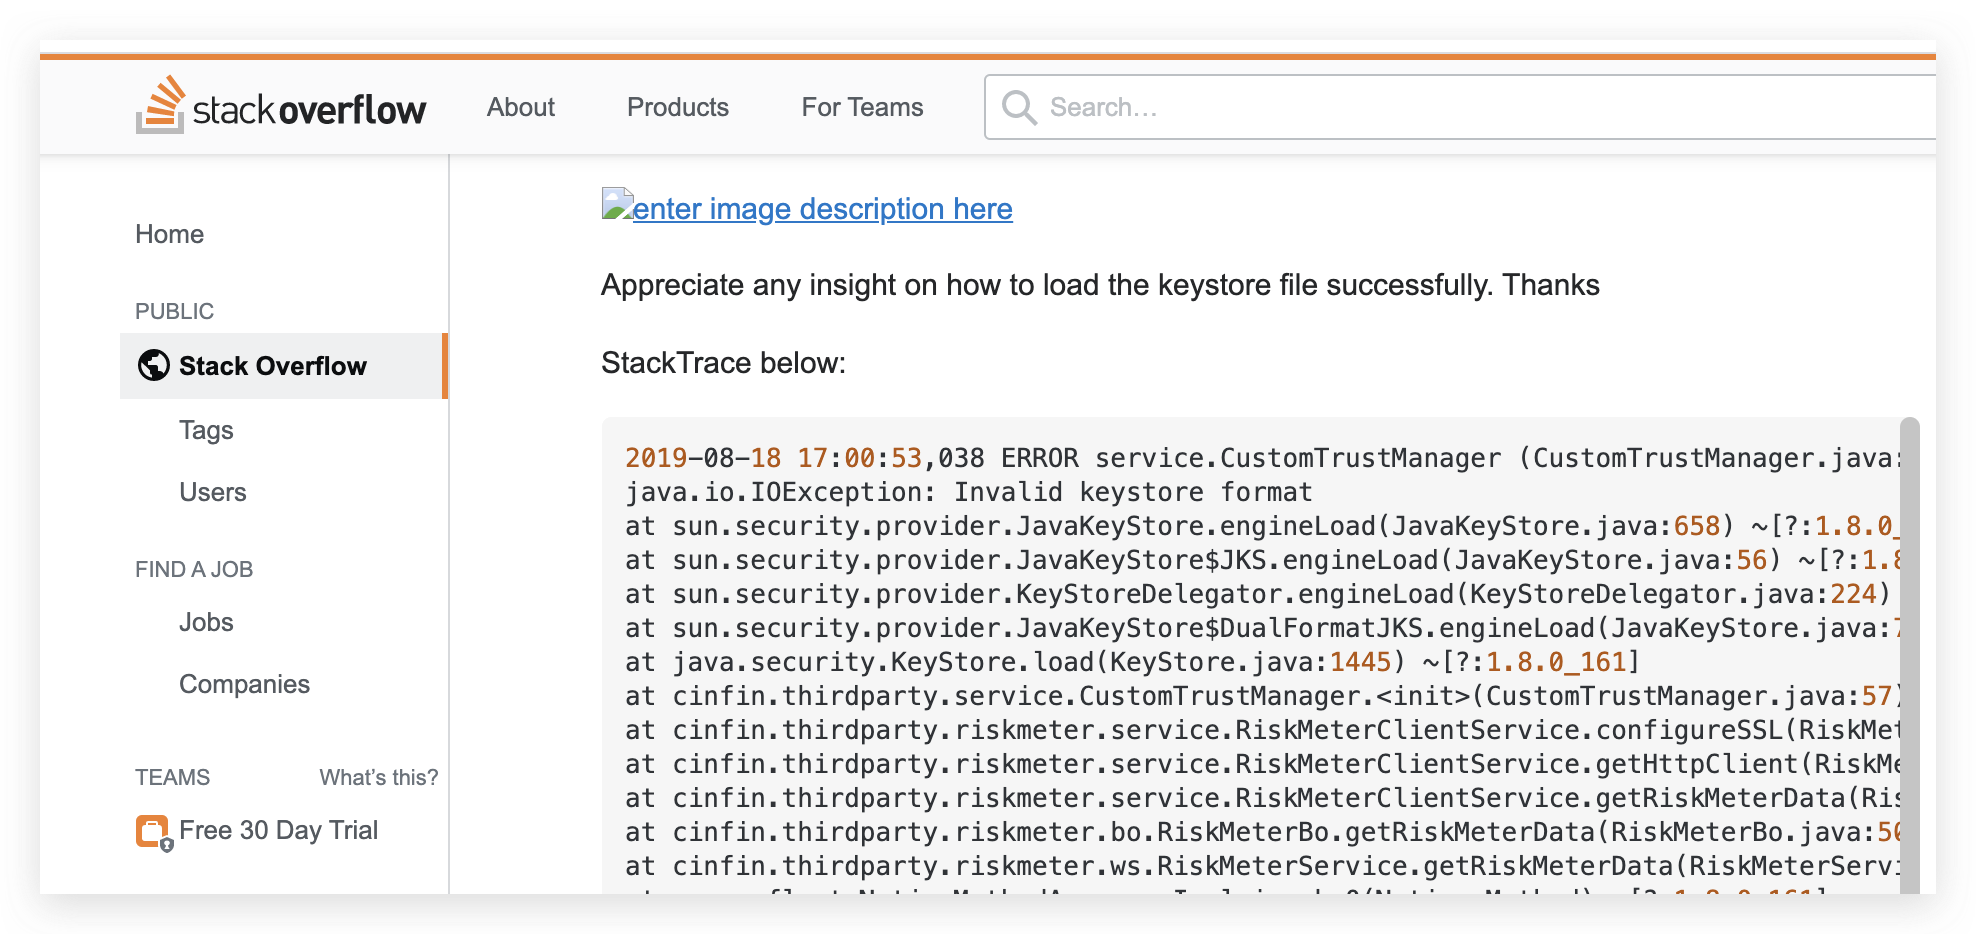Click the keystore insight request paragraph
1976x934 pixels.
click(1100, 285)
